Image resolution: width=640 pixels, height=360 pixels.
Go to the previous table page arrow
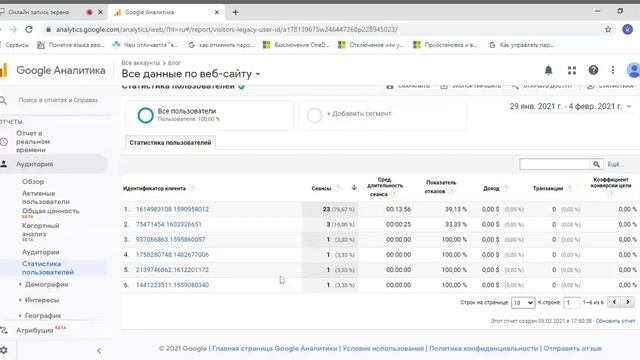pos(614,302)
